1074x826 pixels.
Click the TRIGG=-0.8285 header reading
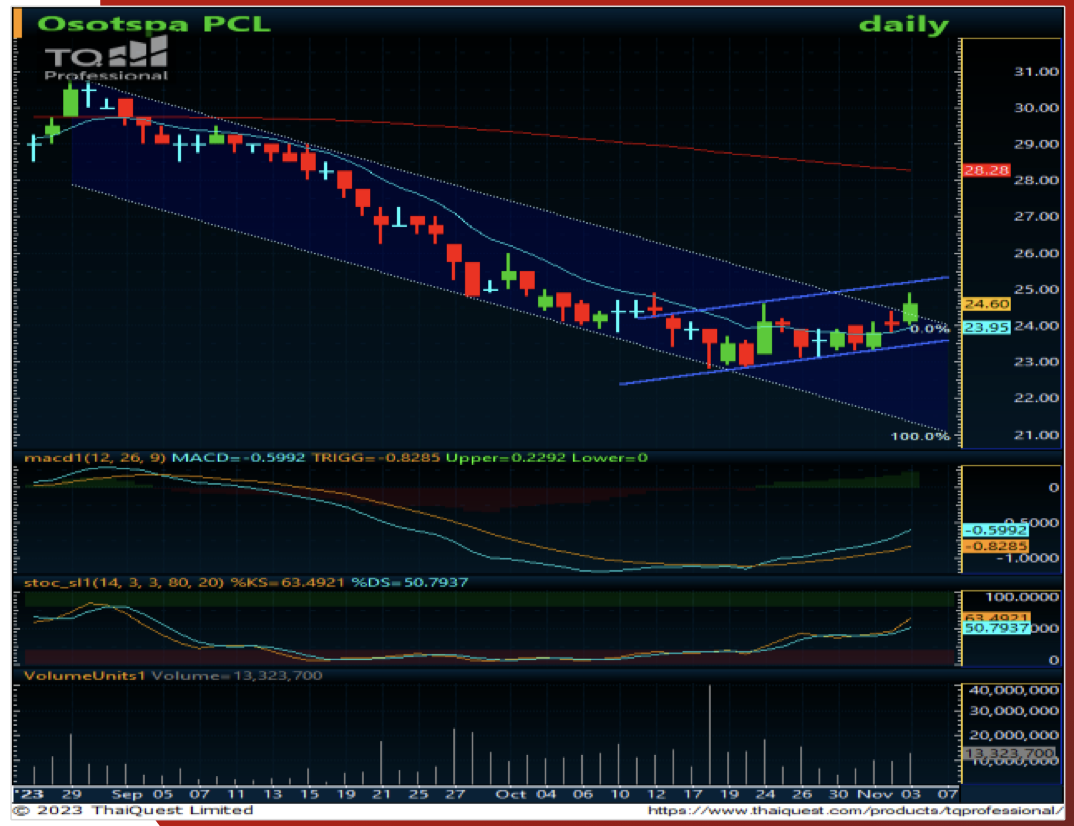pyautogui.click(x=375, y=458)
